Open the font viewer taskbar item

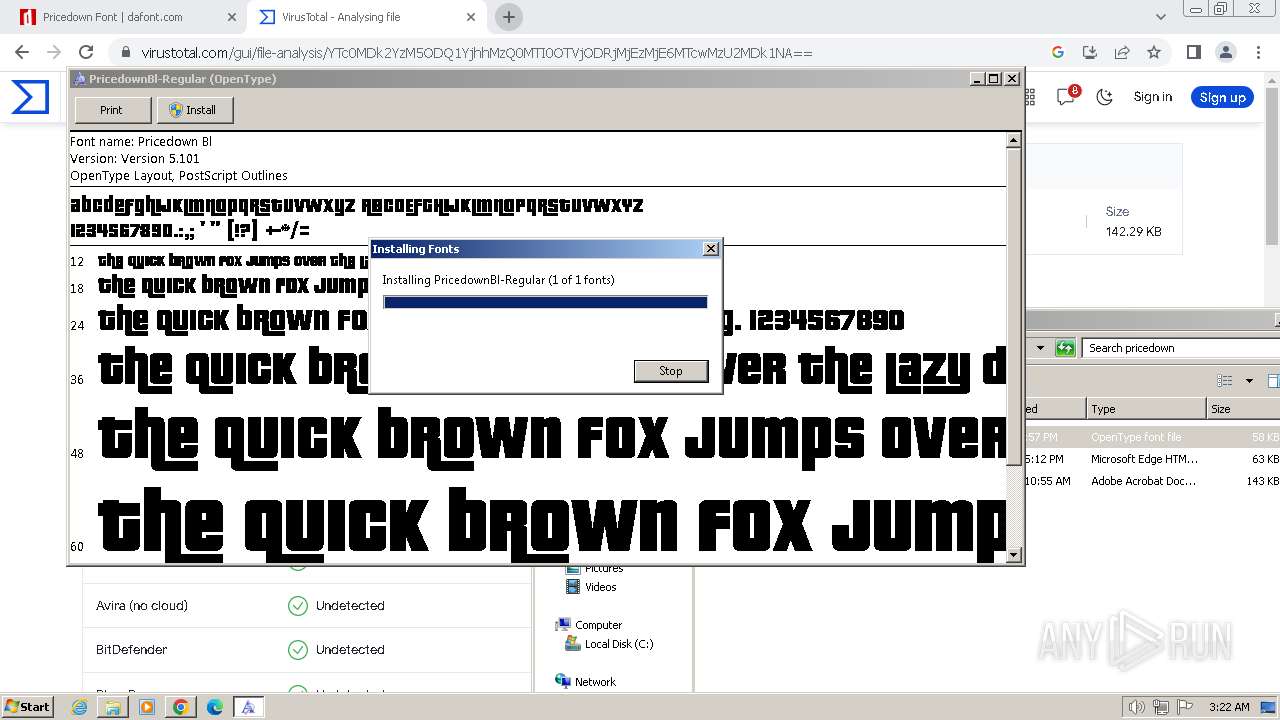pyautogui.click(x=248, y=707)
